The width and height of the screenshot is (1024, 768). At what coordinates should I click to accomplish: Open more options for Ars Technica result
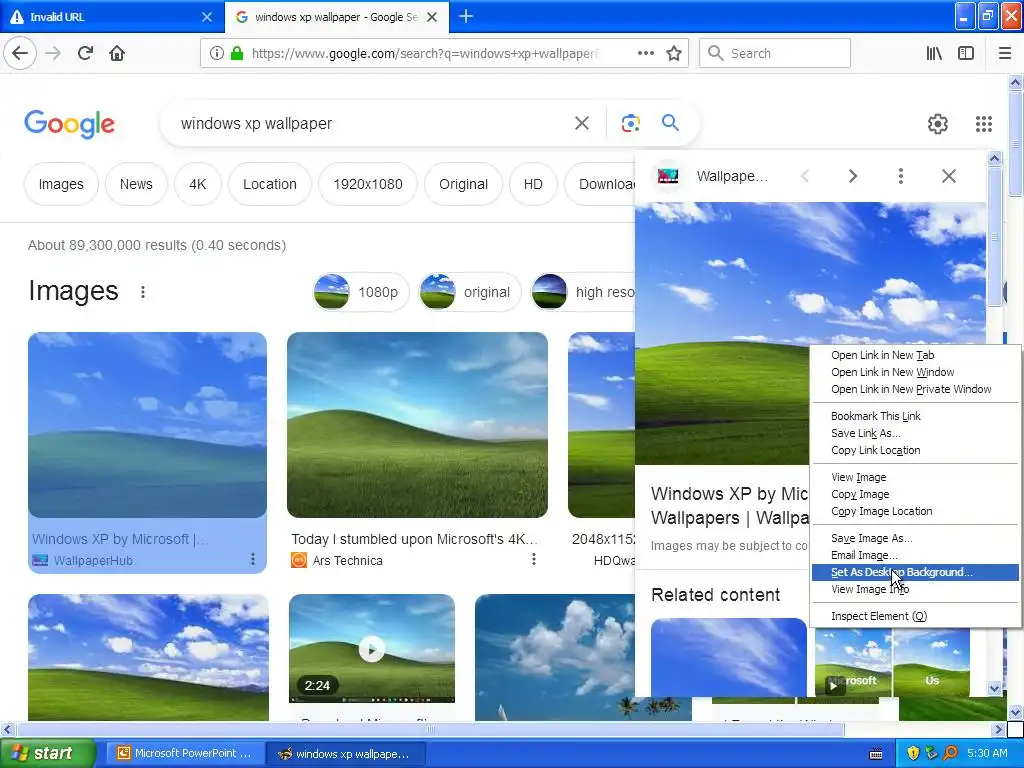[534, 559]
